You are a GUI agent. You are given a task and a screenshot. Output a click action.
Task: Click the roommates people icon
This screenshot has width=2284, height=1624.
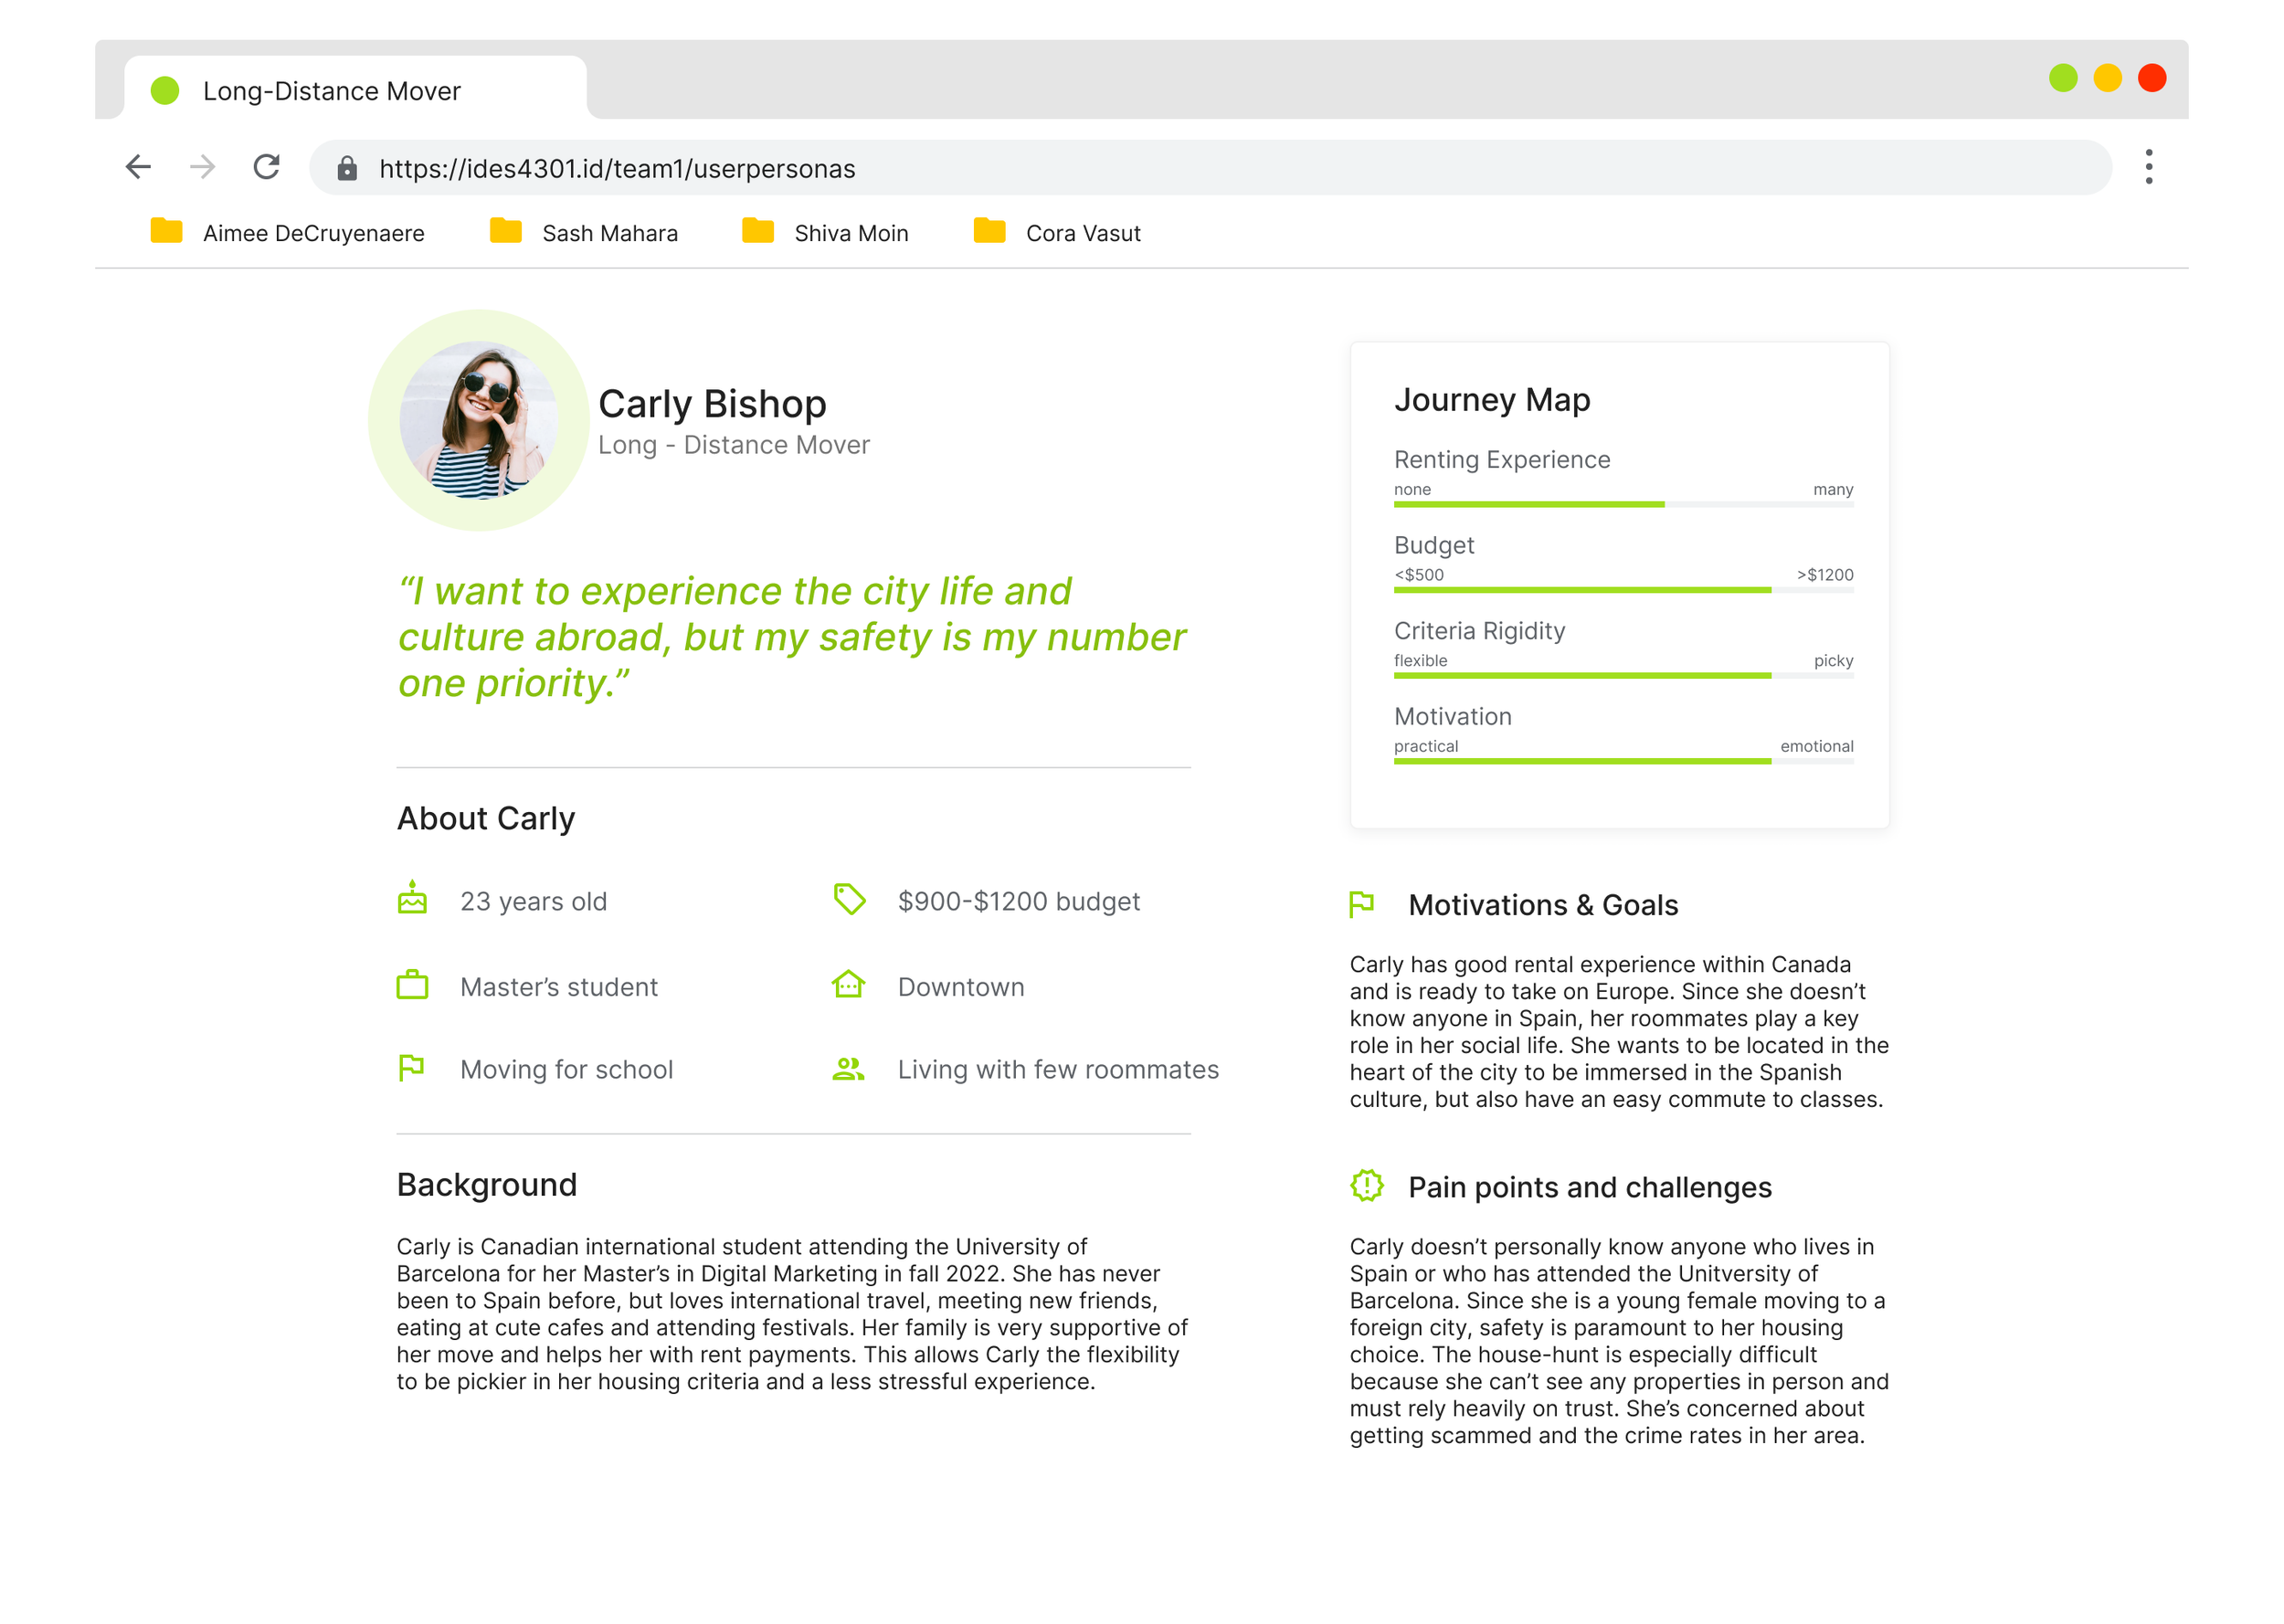(x=848, y=1068)
